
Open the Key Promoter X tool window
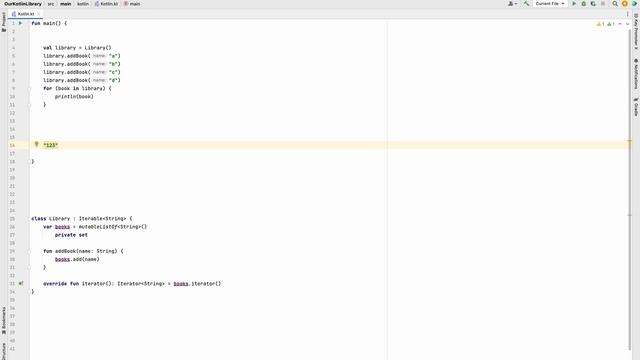pos(636,32)
